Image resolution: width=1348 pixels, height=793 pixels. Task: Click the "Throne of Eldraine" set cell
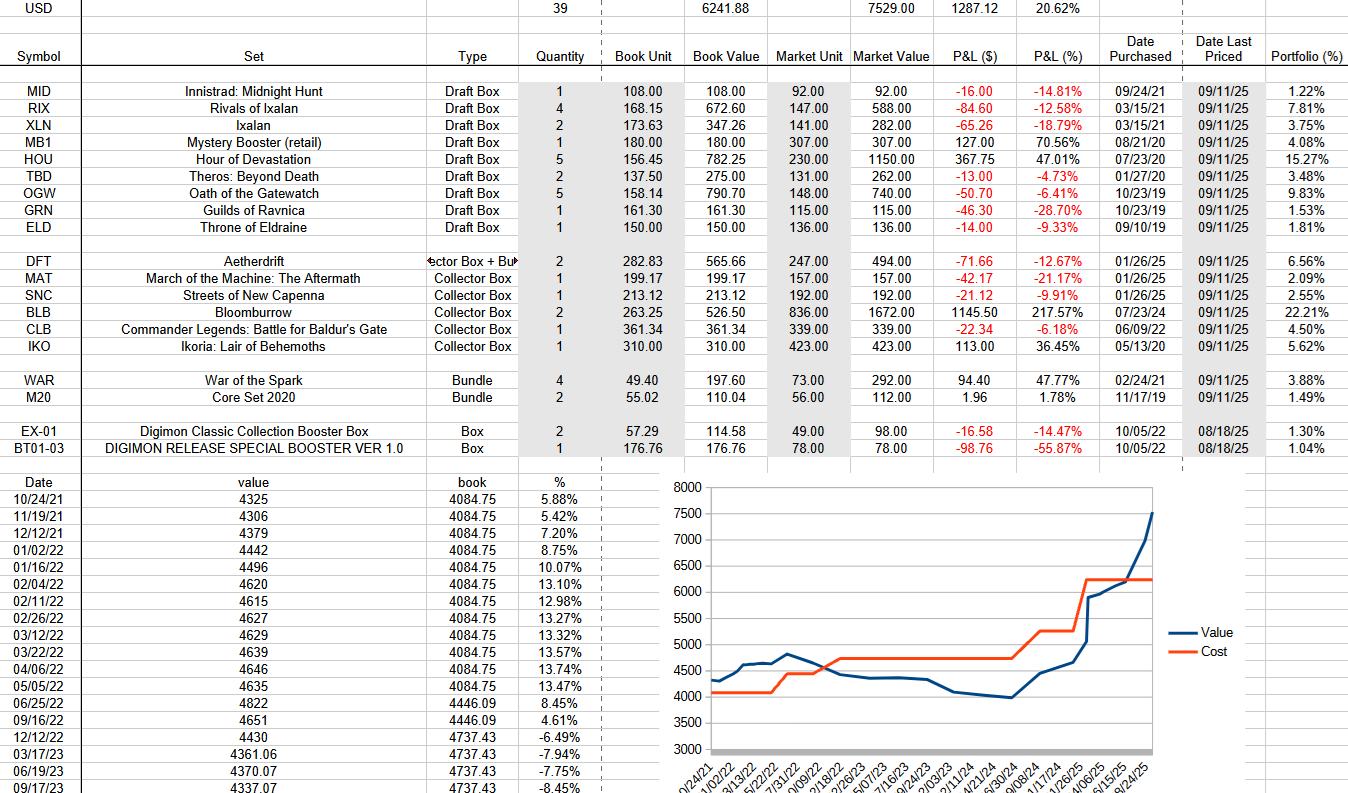[x=254, y=227]
